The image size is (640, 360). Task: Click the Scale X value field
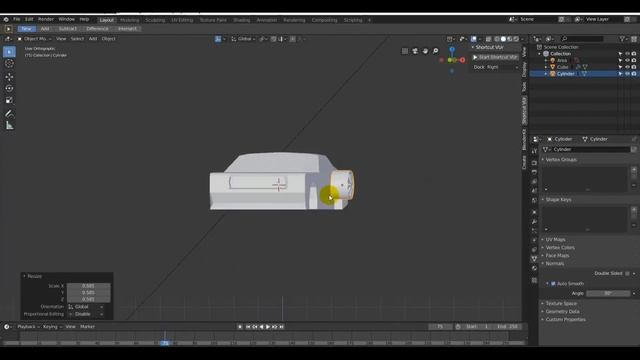coord(89,286)
